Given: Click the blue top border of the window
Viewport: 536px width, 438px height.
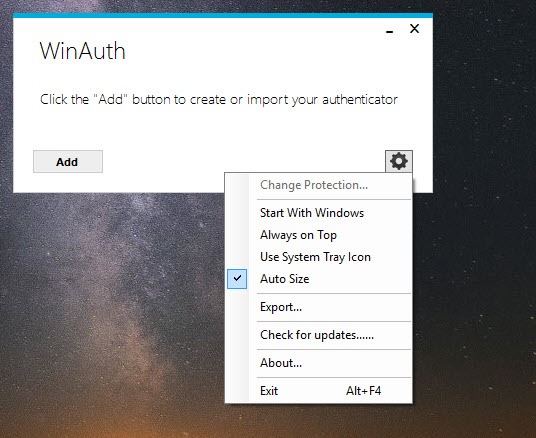Looking at the screenshot, I should [x=223, y=15].
